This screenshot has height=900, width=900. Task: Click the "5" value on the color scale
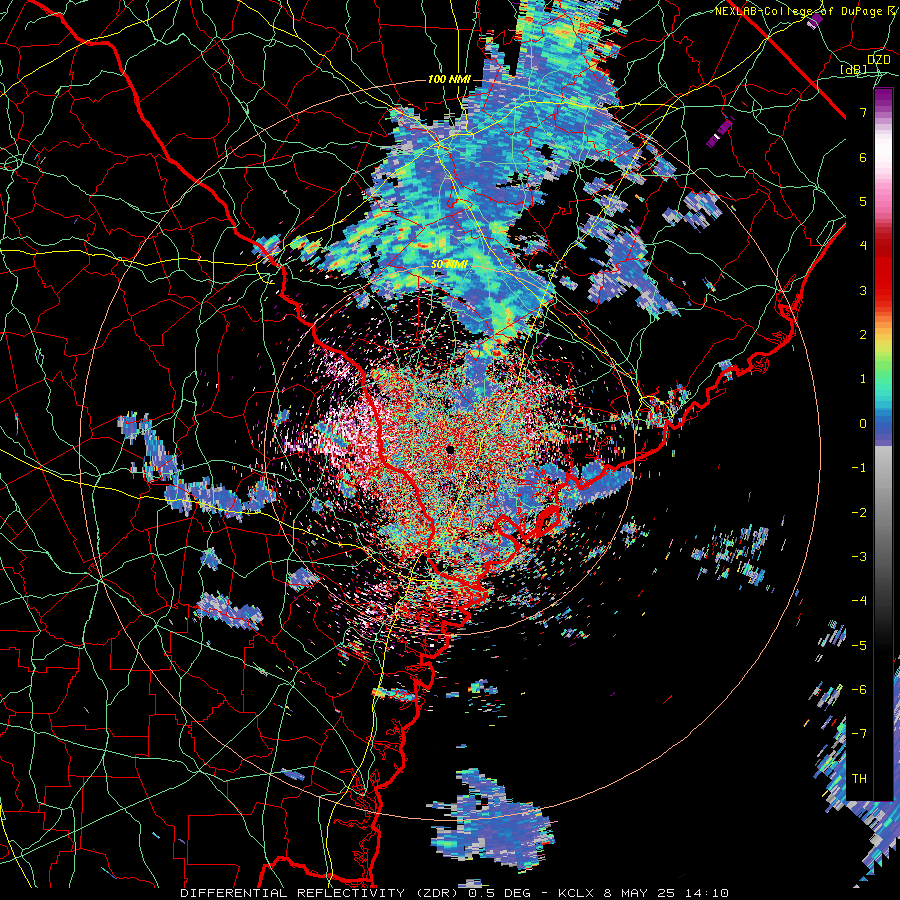coord(863,201)
